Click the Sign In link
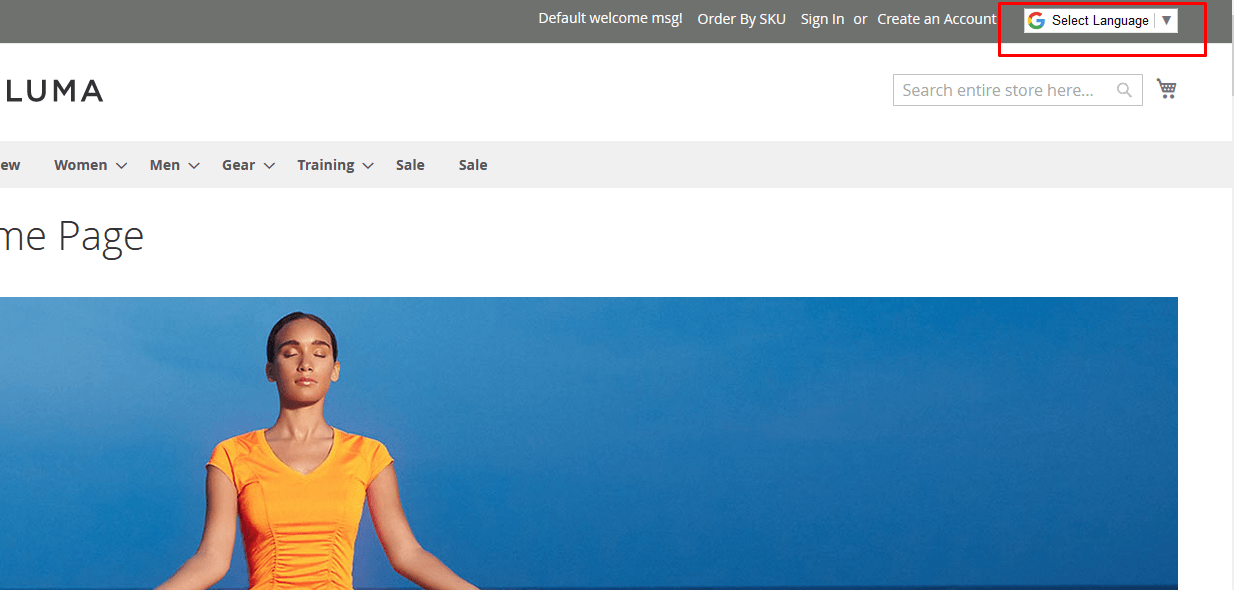The image size is (1234, 590). point(822,19)
